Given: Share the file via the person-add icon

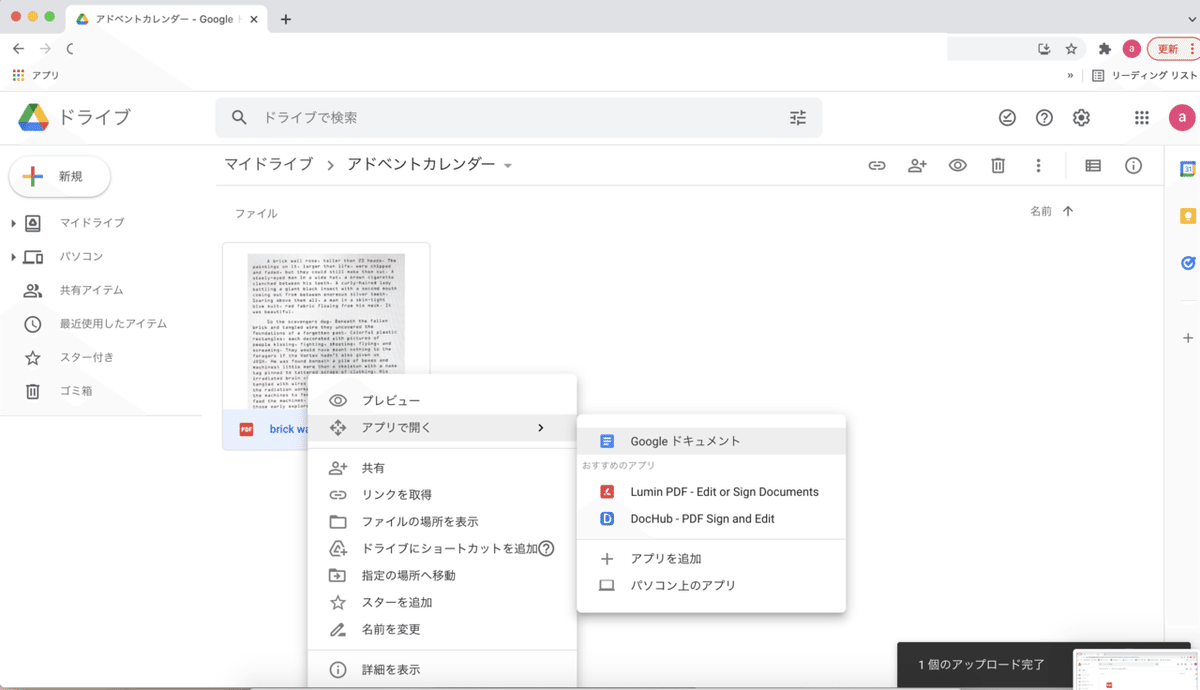Looking at the screenshot, I should click(917, 166).
